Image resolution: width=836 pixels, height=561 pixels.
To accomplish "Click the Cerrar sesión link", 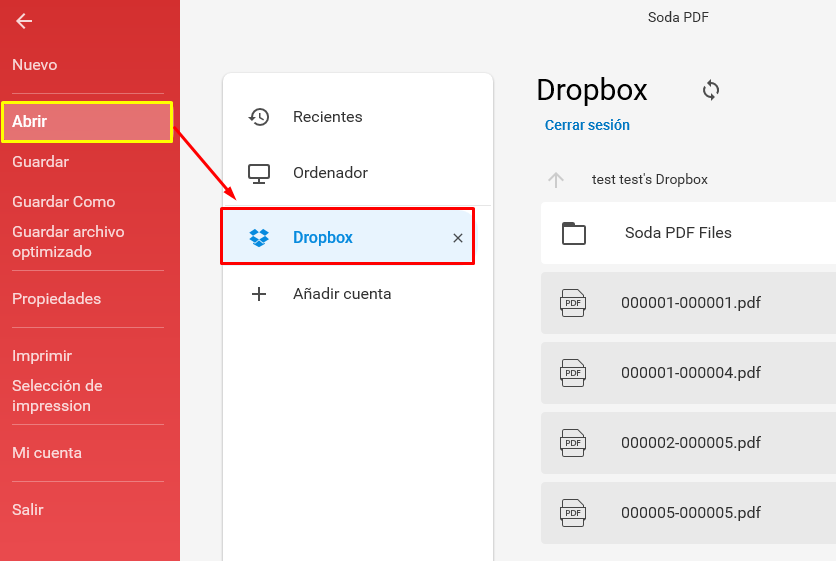I will coord(587,125).
